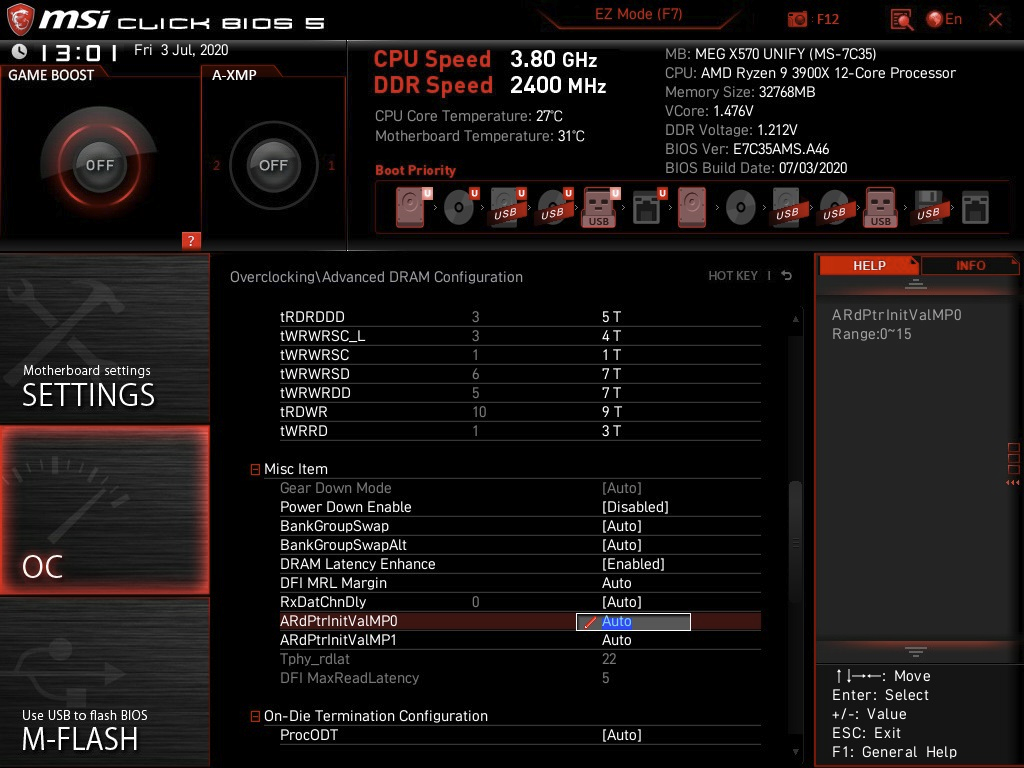Select the non-UEFI USB floppy boot device
Viewport: 1024px width, 768px height.
tap(928, 207)
